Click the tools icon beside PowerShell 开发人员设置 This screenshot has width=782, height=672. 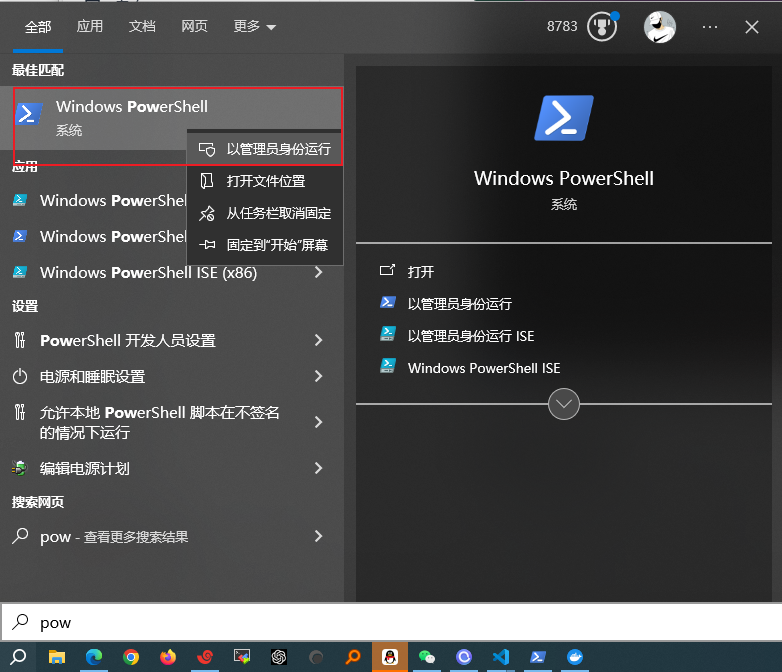coord(20,340)
